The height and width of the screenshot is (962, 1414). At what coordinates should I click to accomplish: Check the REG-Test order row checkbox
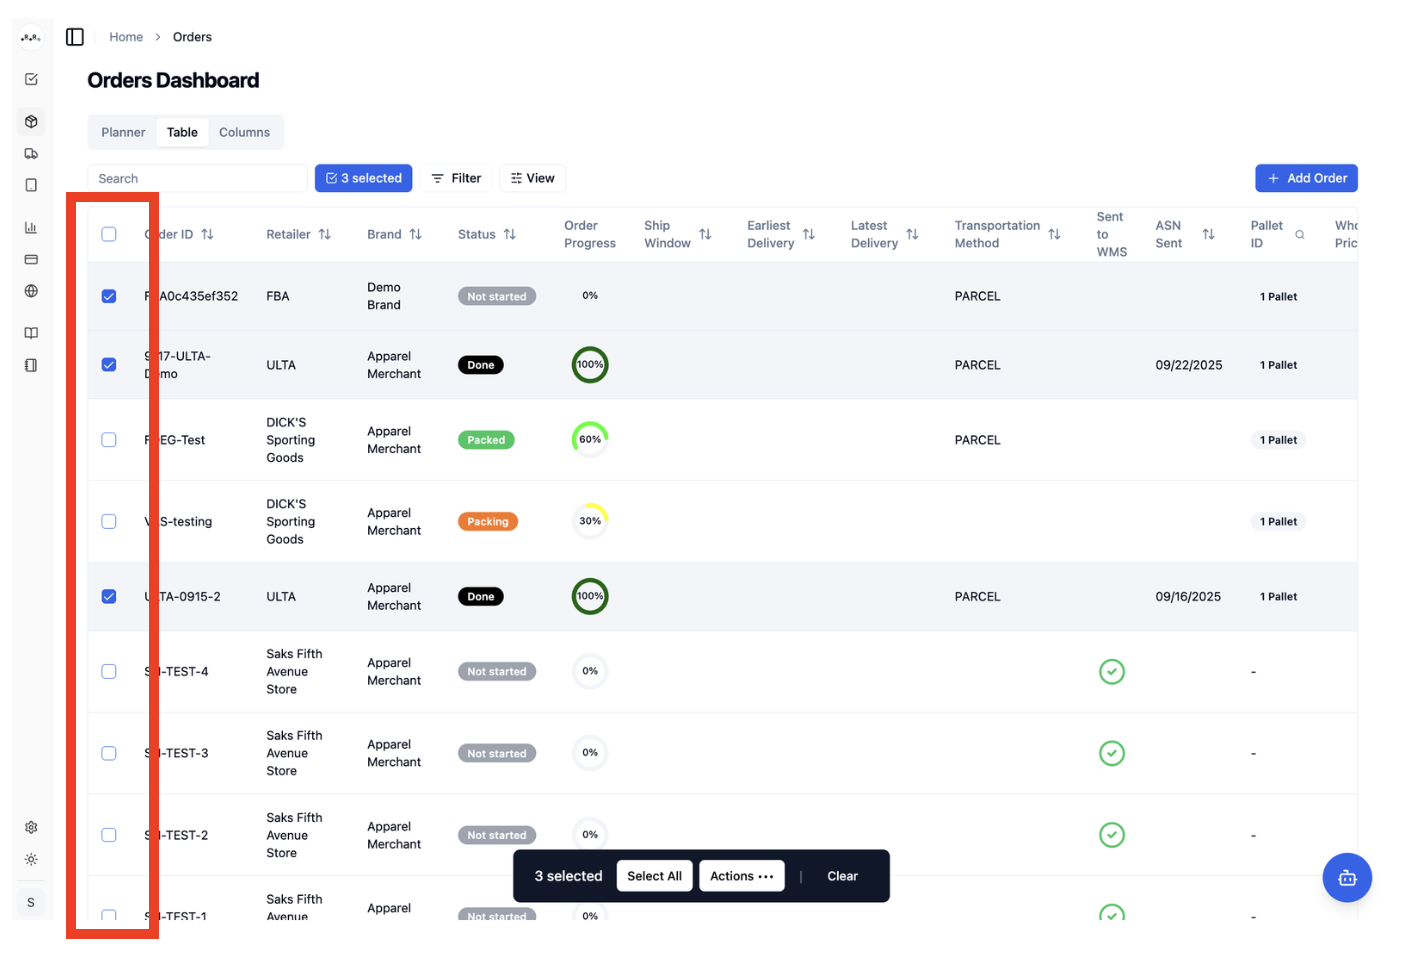pos(109,440)
